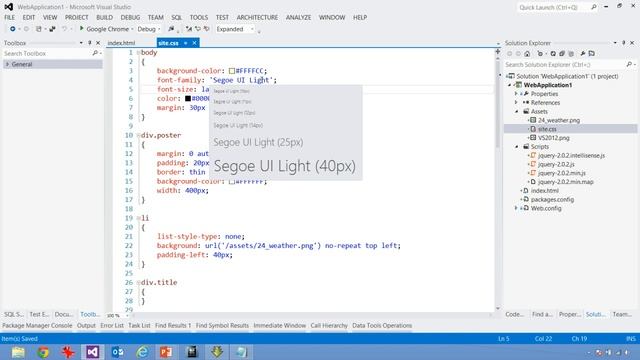Image resolution: width=640 pixels, height=360 pixels.
Task: Open PowerPoint from the taskbar
Action: click(166, 352)
